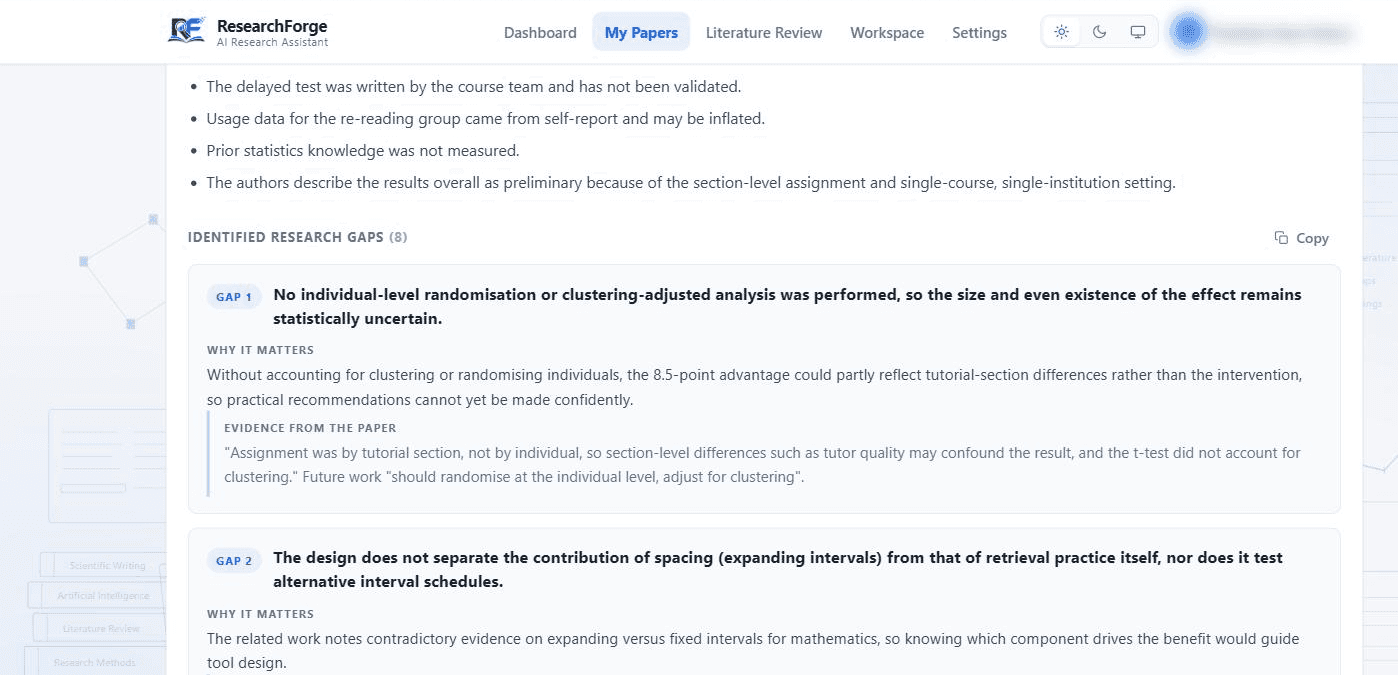Copy the identified research gaps
The image size is (1398, 675).
coord(1301,238)
